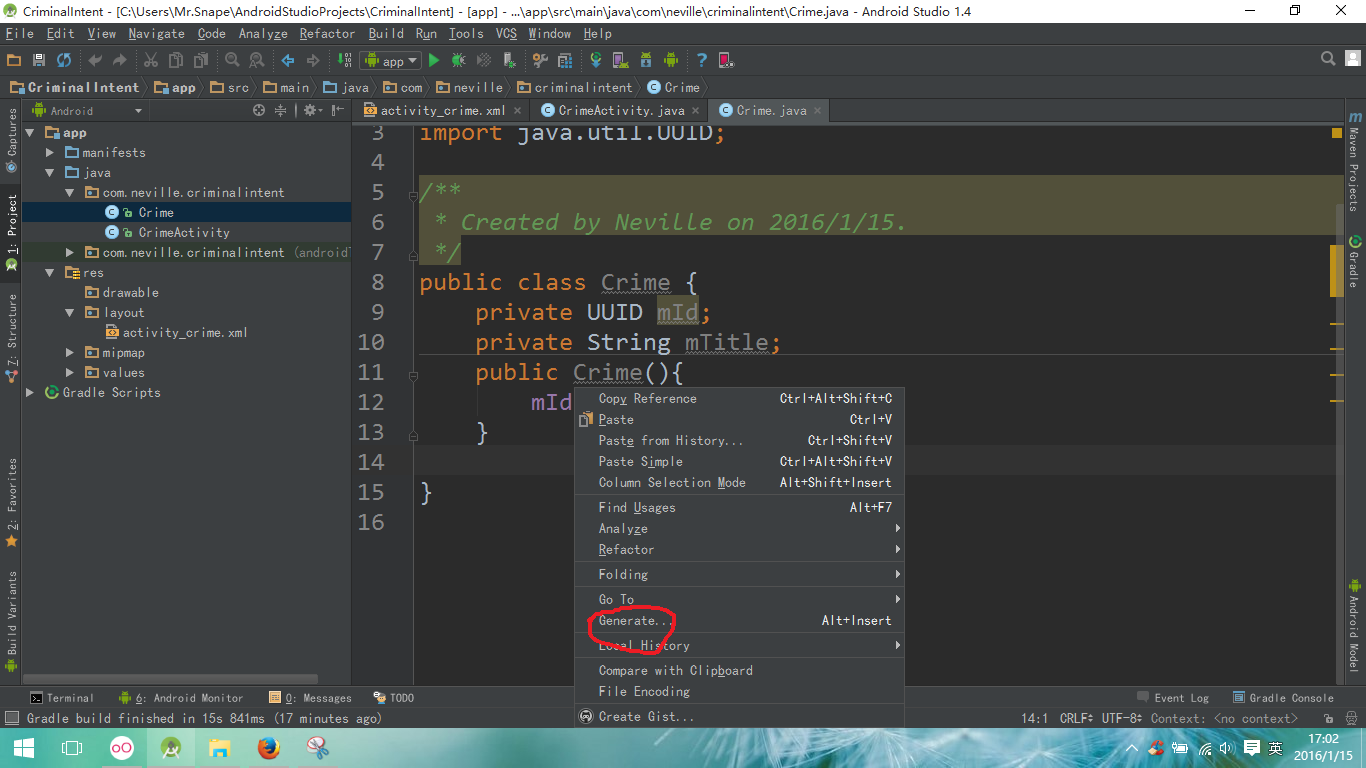This screenshot has height=768, width=1366.
Task: Toggle Column Selection Mode in context menu
Action: pyautogui.click(x=739, y=482)
